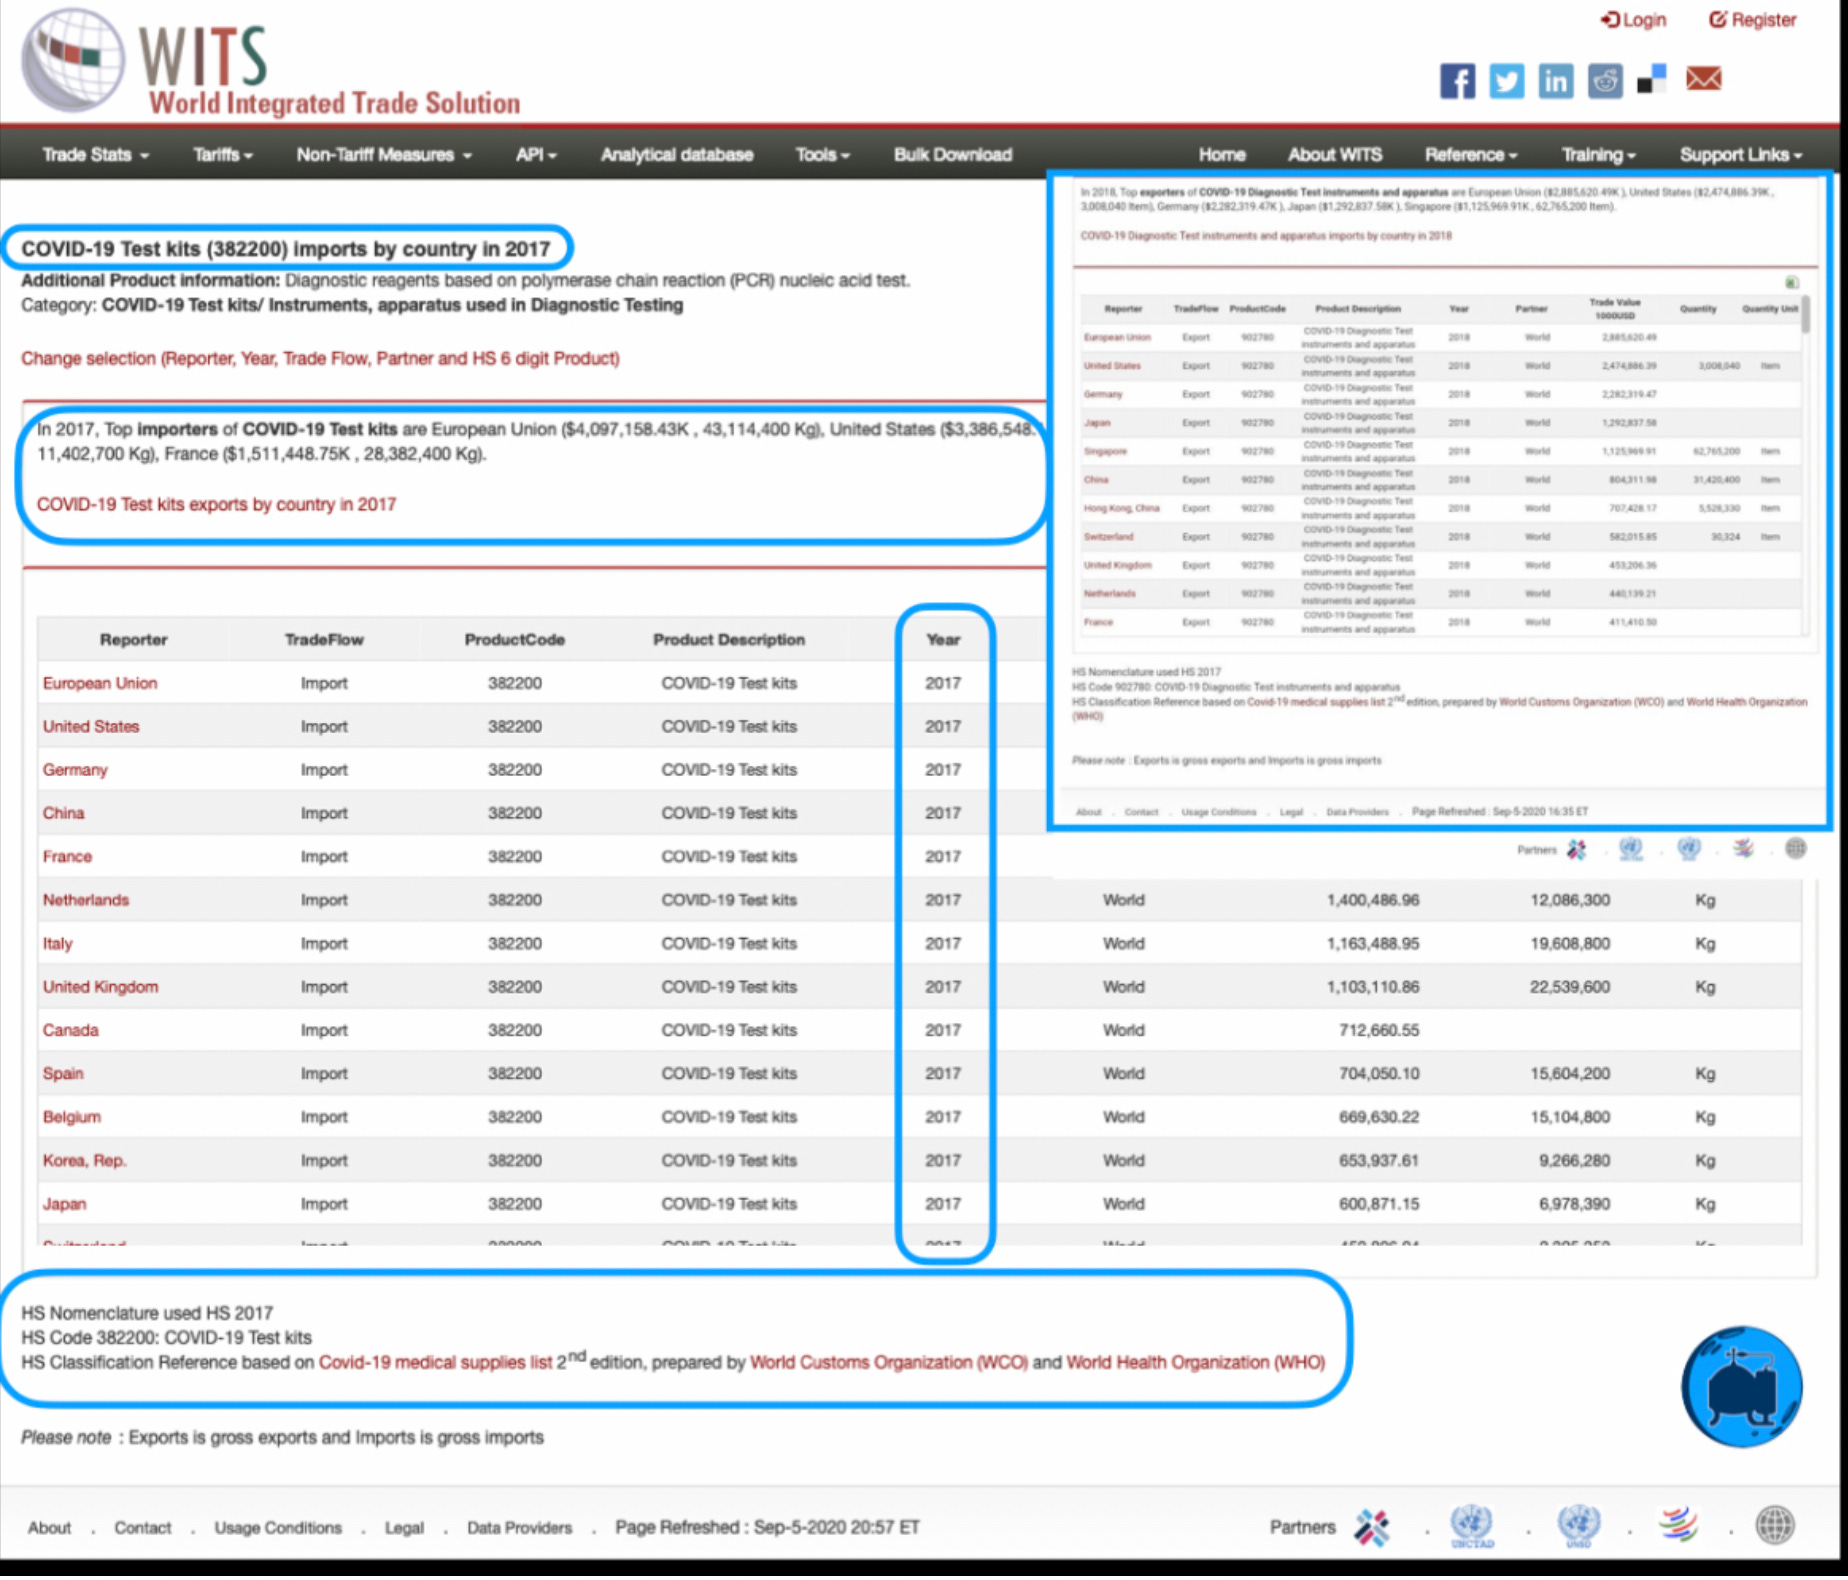Image resolution: width=1848 pixels, height=1580 pixels.
Task: Click Belgium reporter link
Action: (x=72, y=1117)
